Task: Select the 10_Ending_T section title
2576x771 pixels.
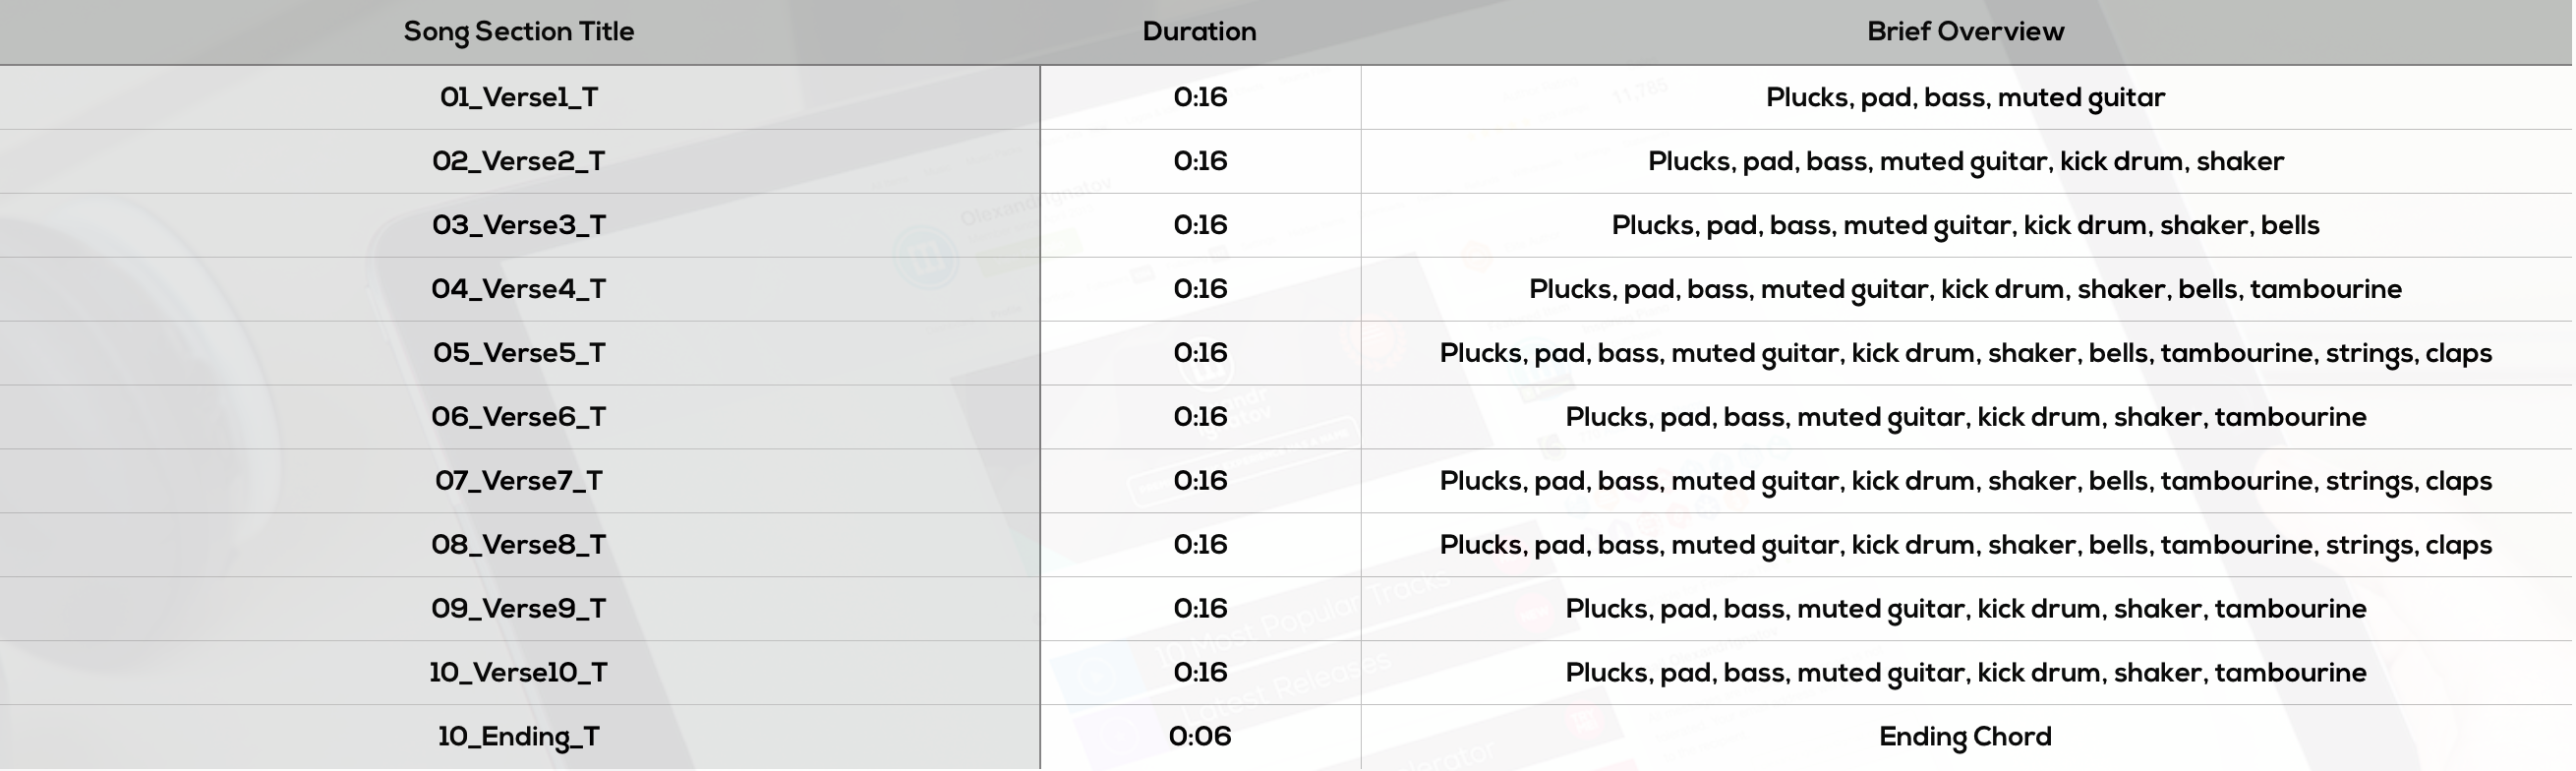Action: [519, 737]
